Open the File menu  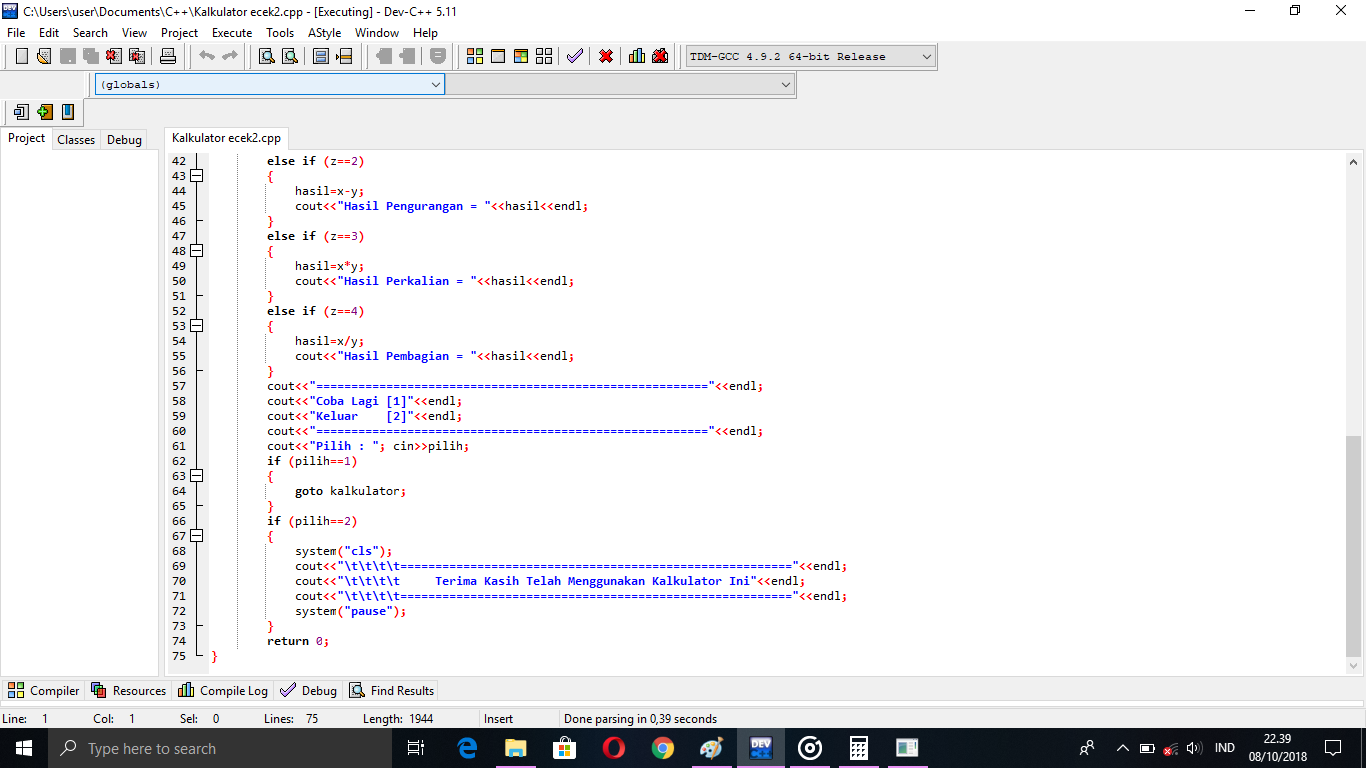coord(16,33)
